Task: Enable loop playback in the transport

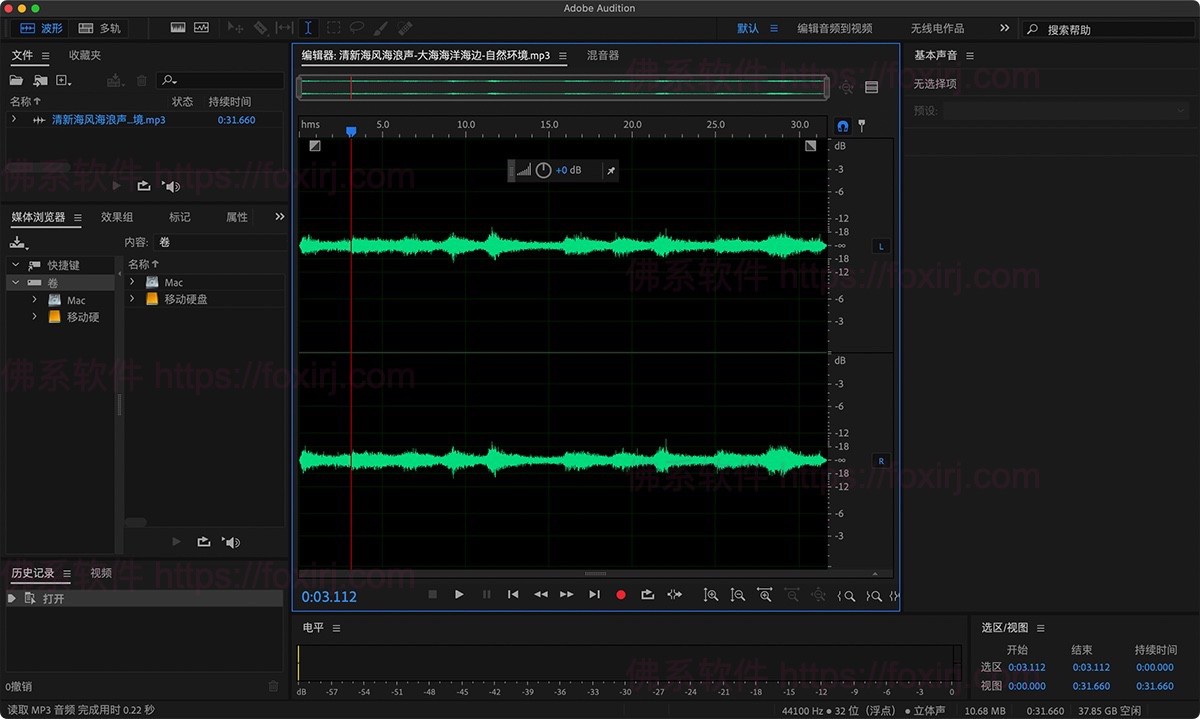Action: point(647,595)
